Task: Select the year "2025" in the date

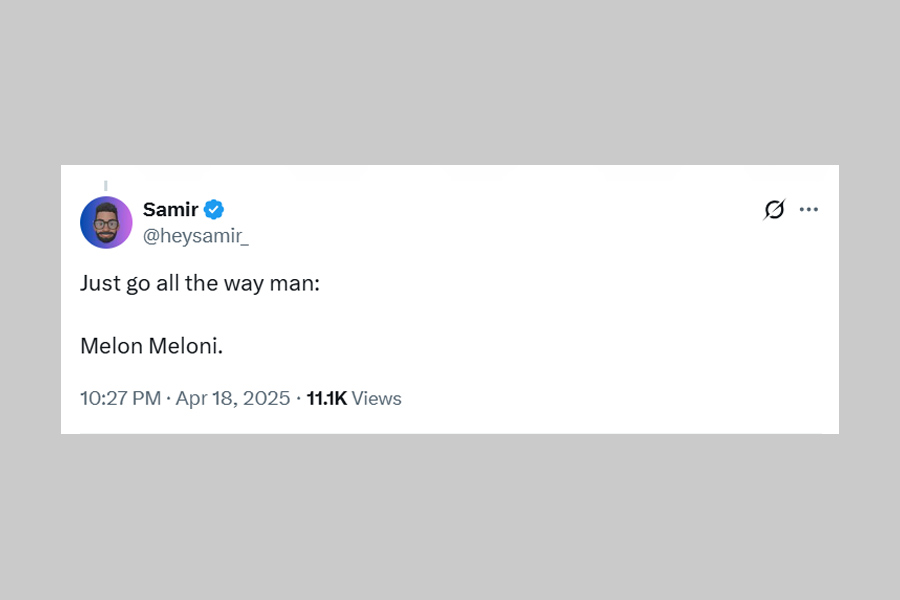Action: pos(266,398)
